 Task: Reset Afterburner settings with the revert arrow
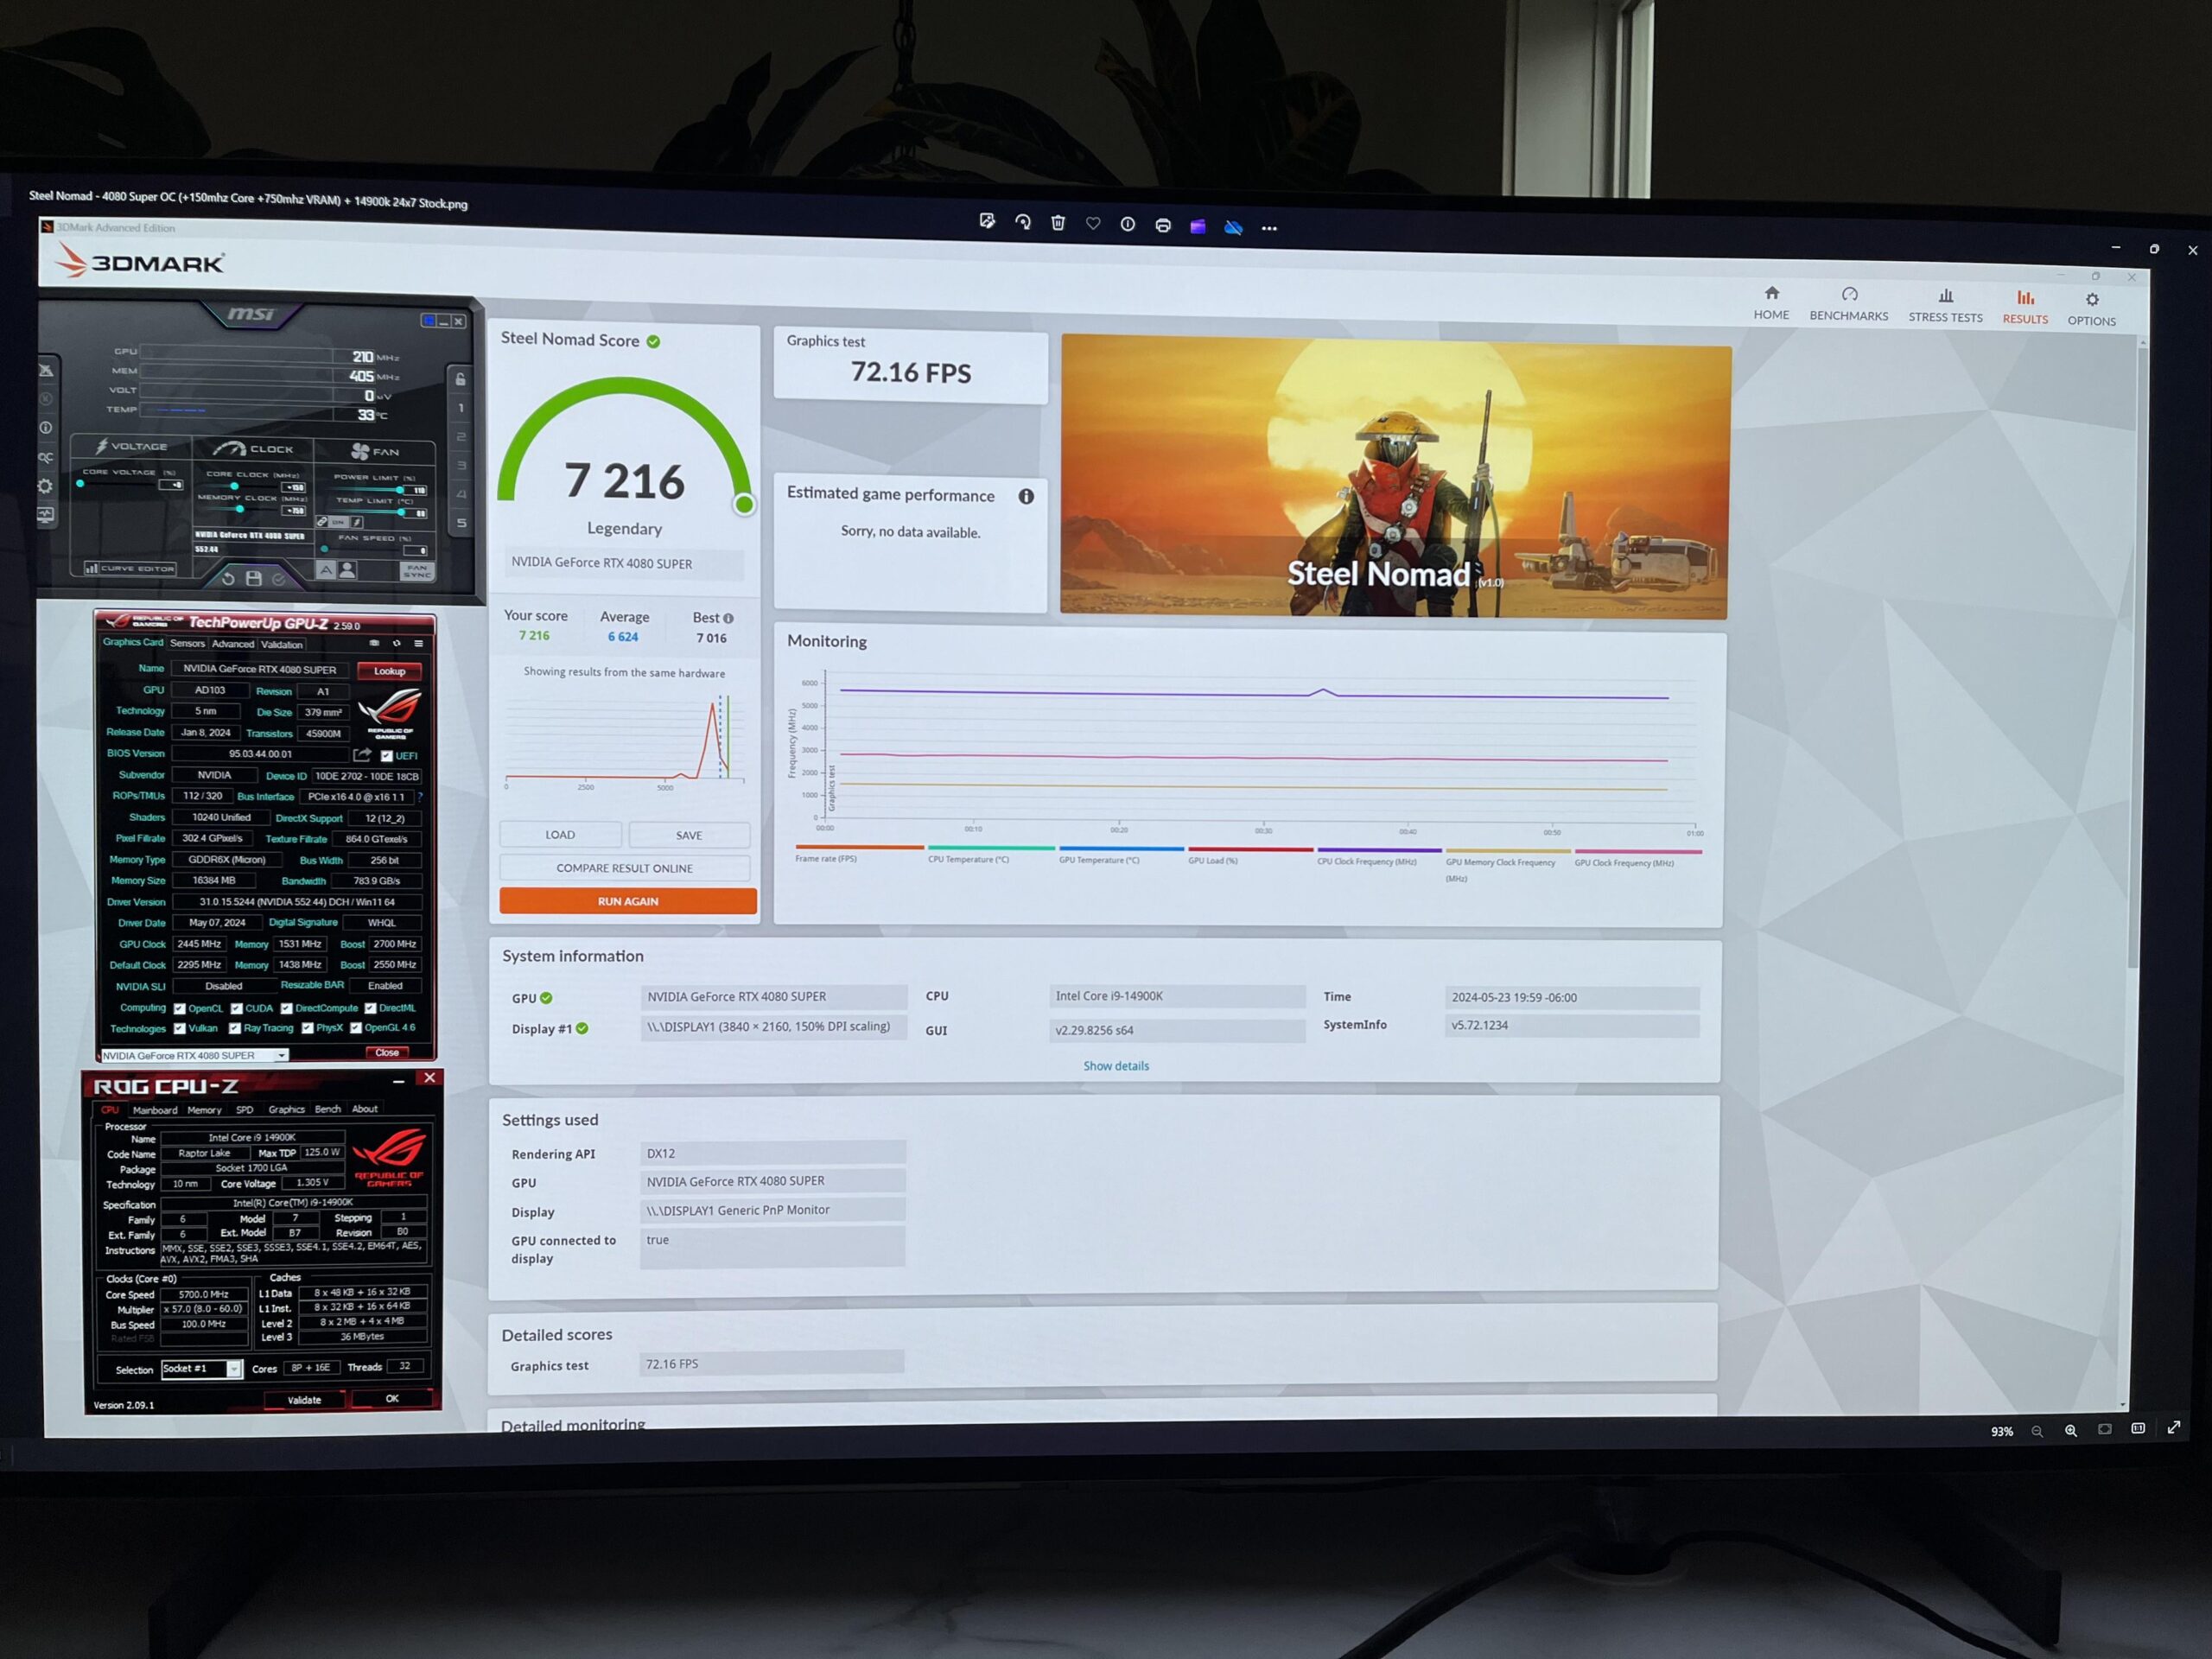tap(228, 578)
